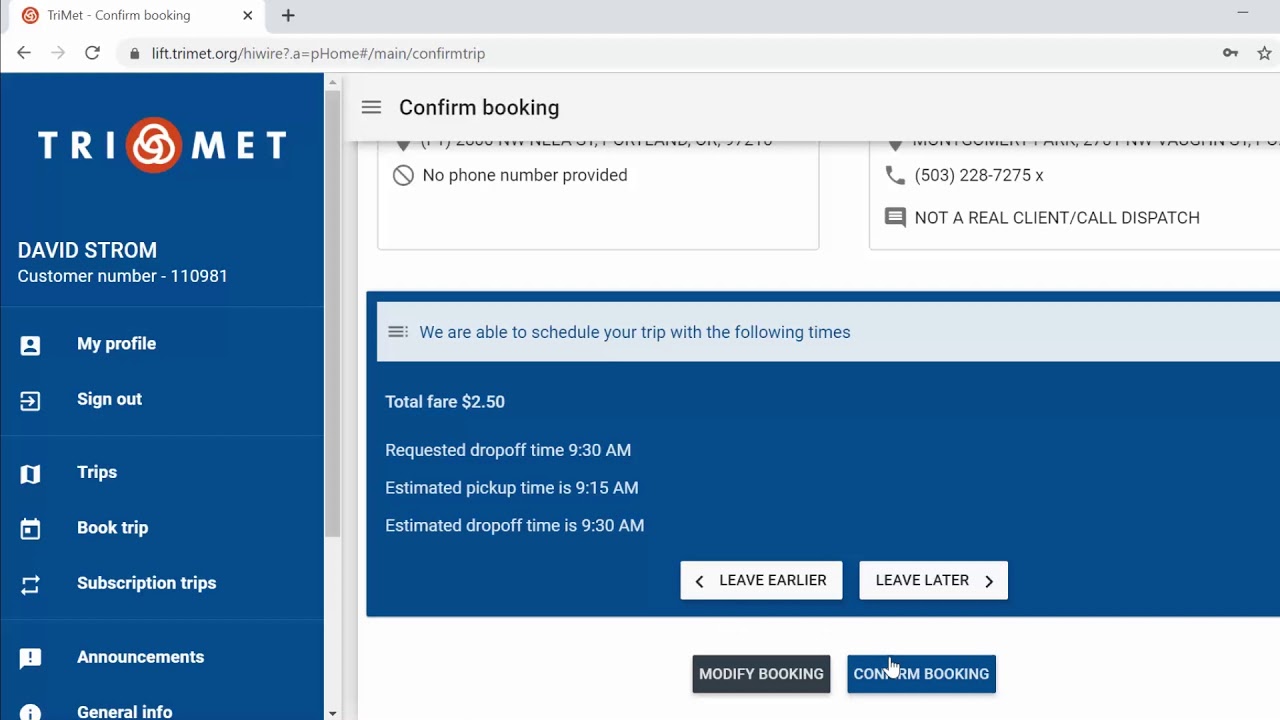Open Subscription trips in sidebar
Screen dimensions: 1280x720
[162, 583]
